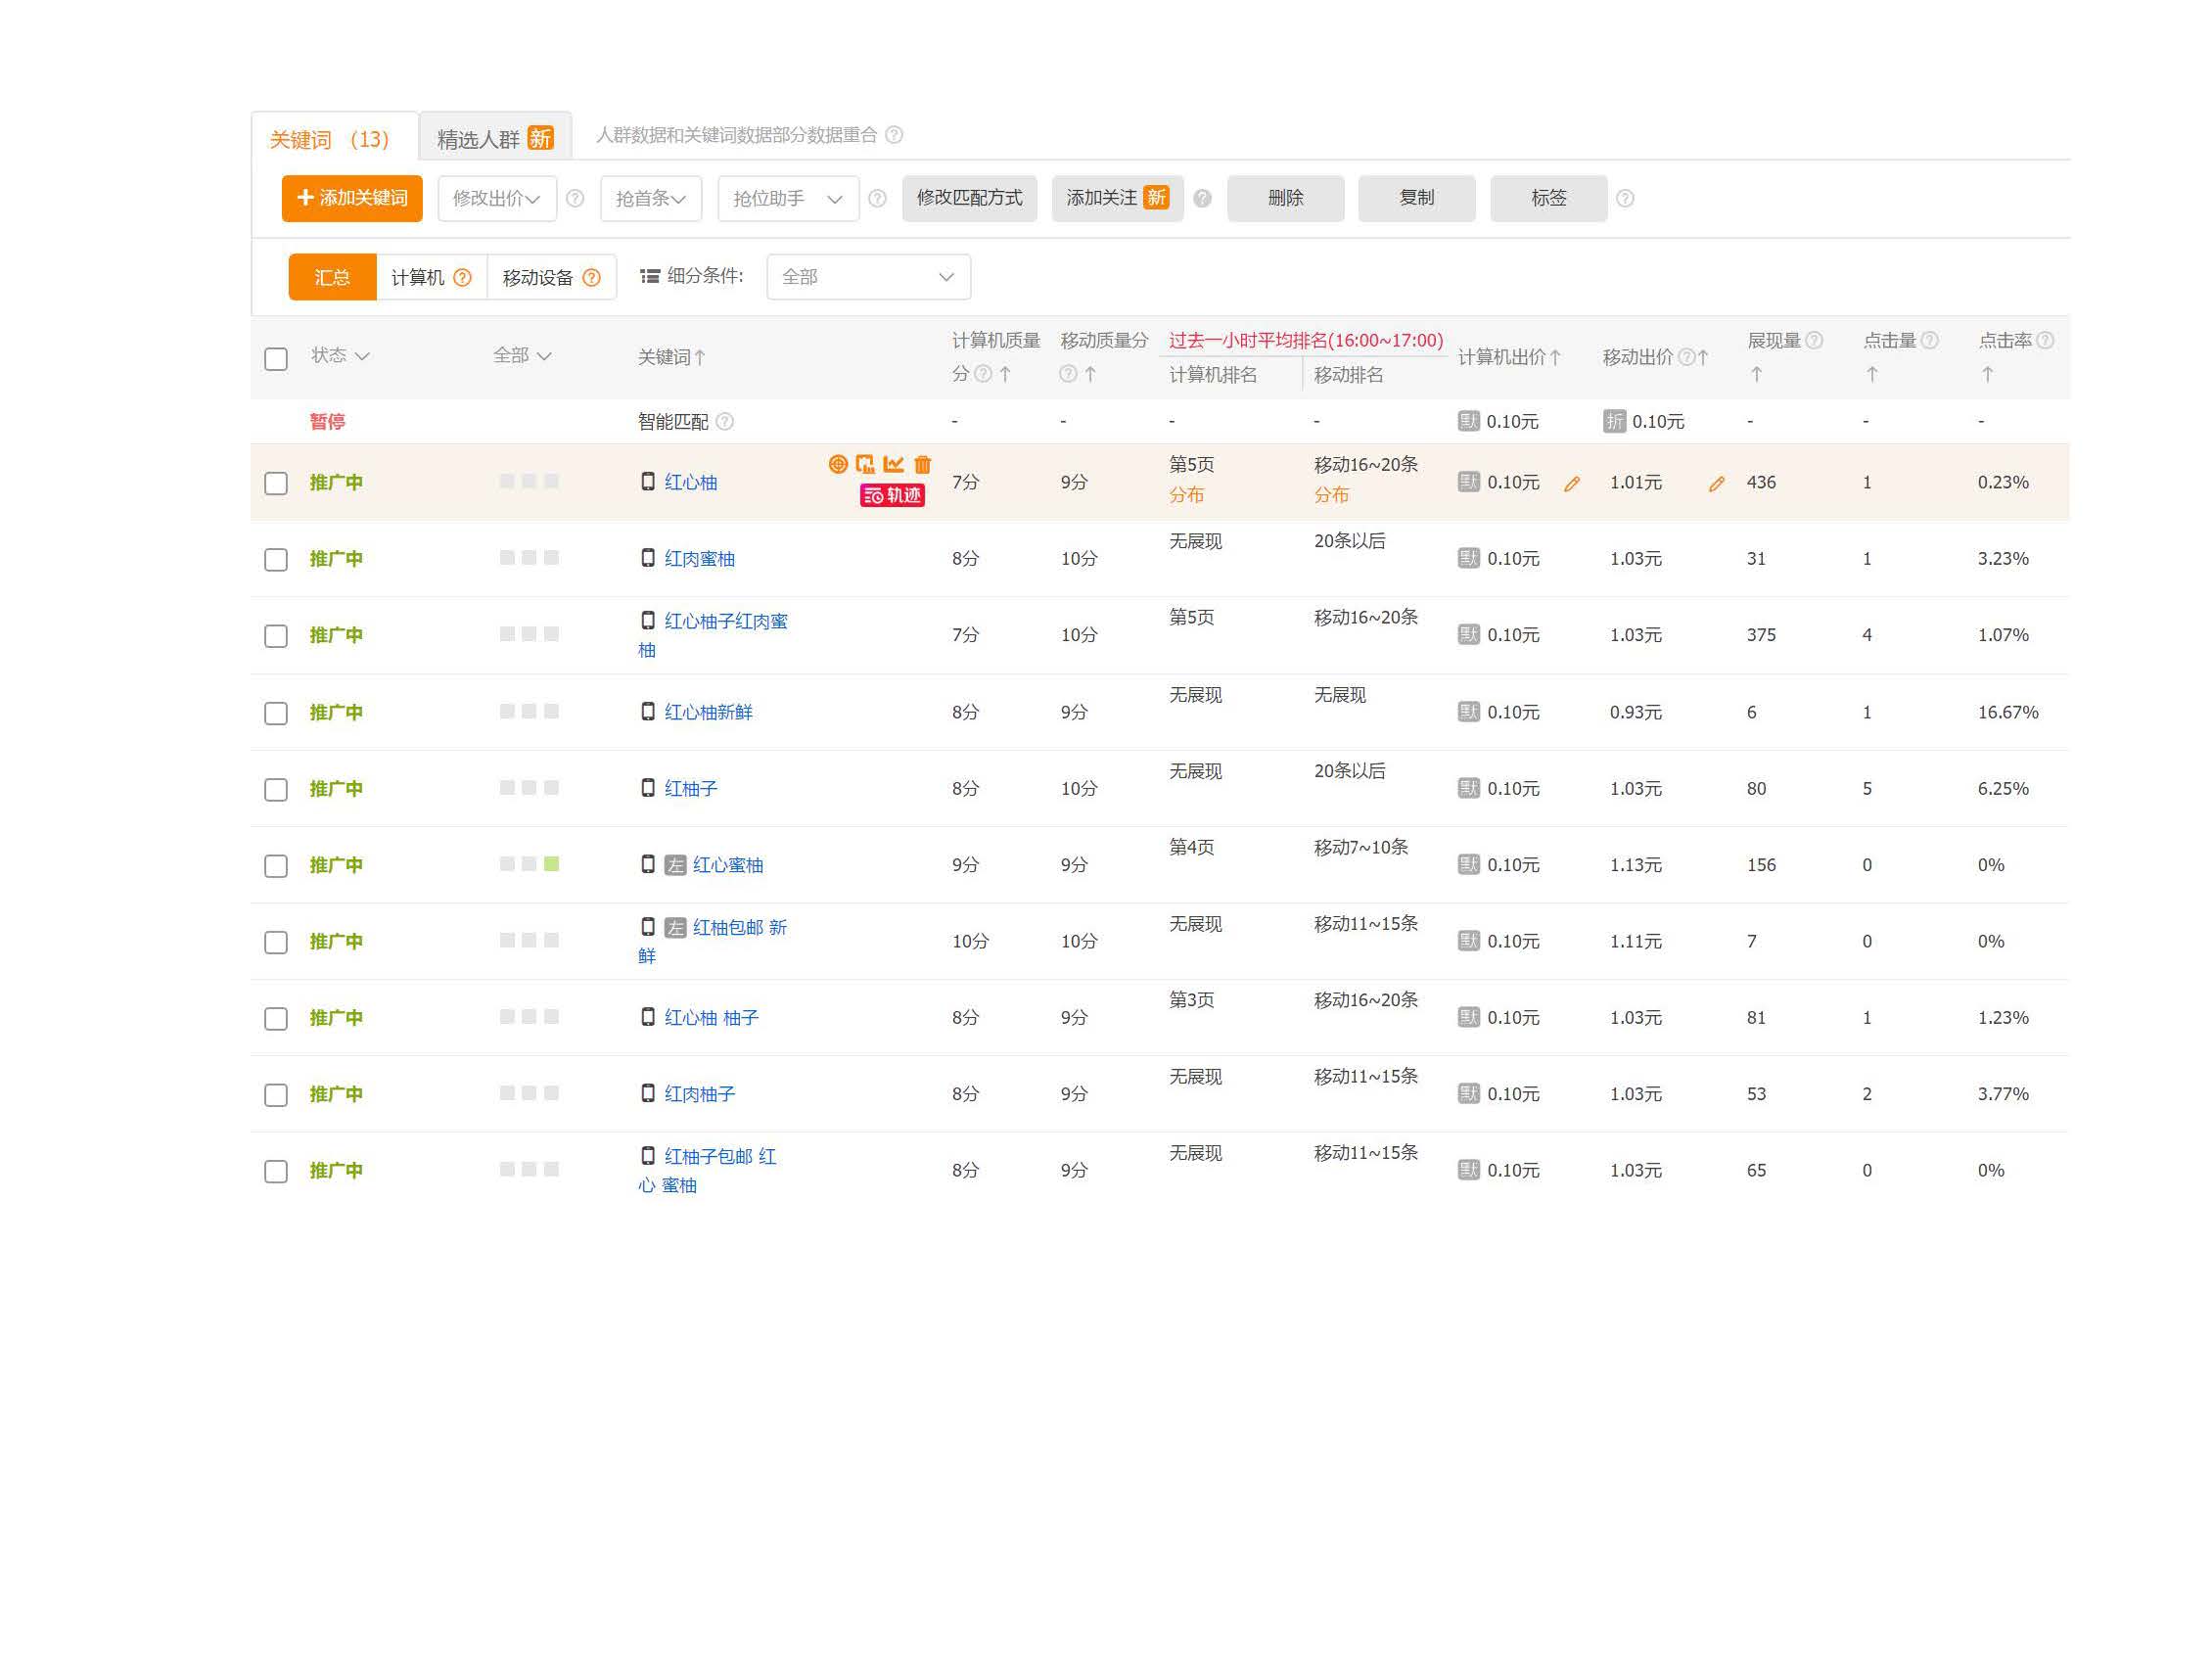Click the gray tag squares on 红柚子 row

click(x=529, y=788)
